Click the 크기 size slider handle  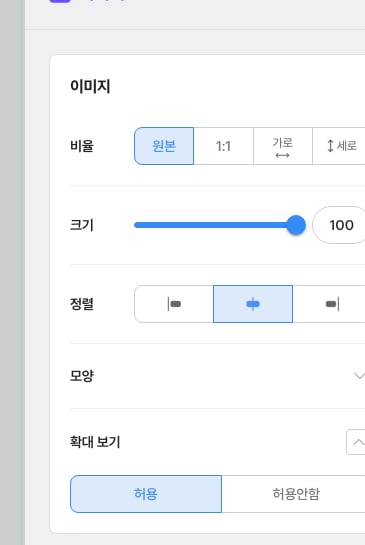[x=296, y=225]
